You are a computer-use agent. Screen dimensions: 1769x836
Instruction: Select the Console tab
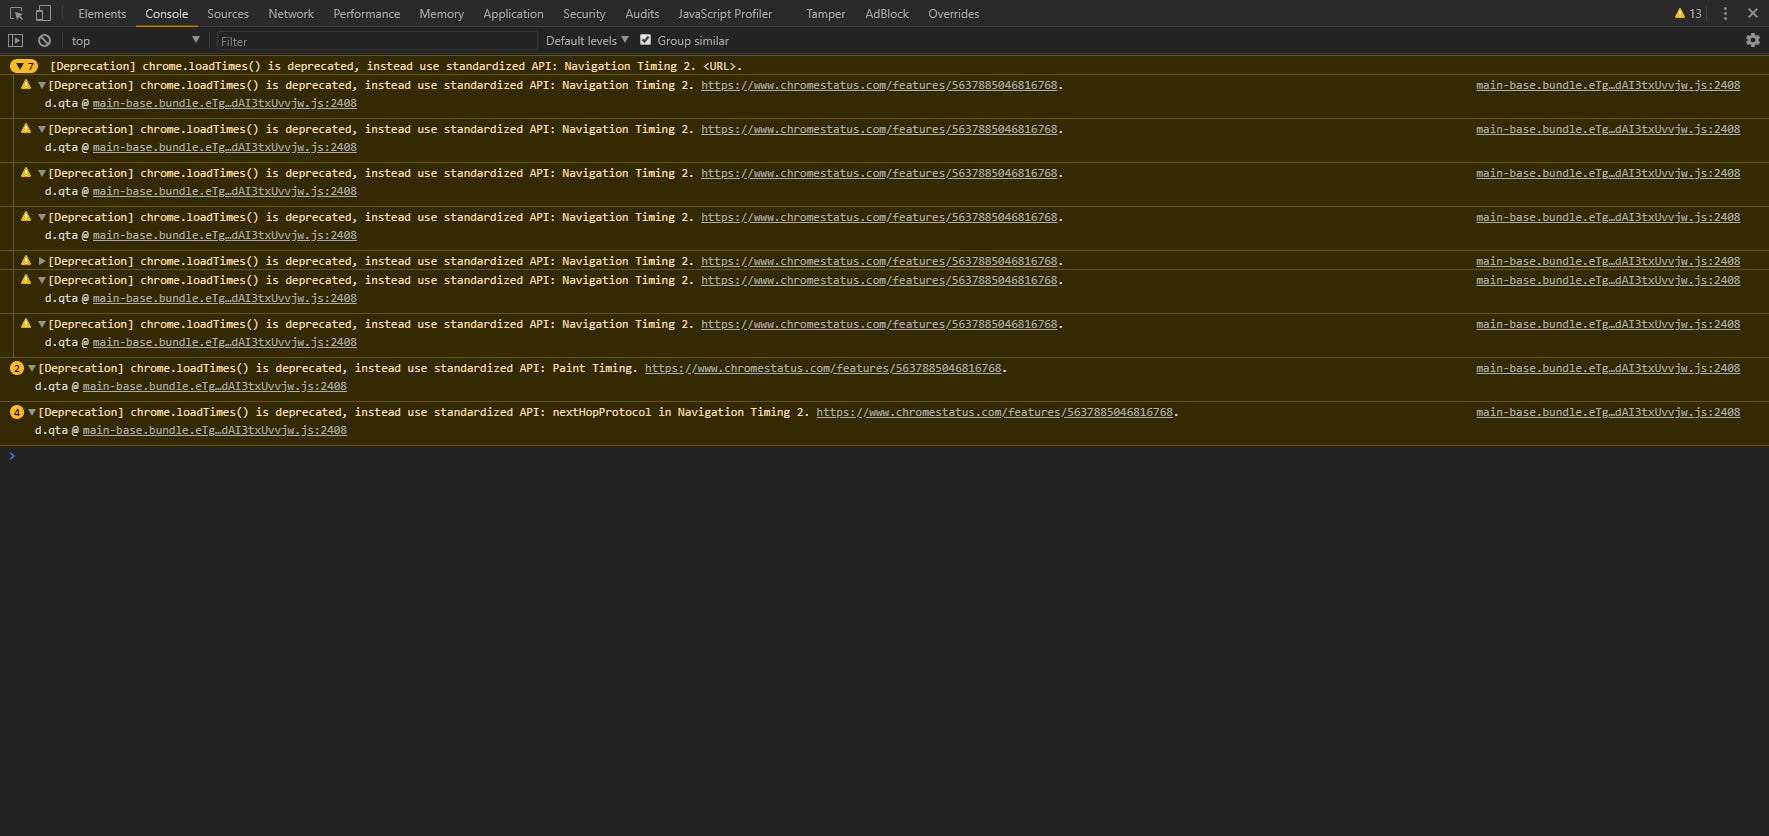coord(166,14)
